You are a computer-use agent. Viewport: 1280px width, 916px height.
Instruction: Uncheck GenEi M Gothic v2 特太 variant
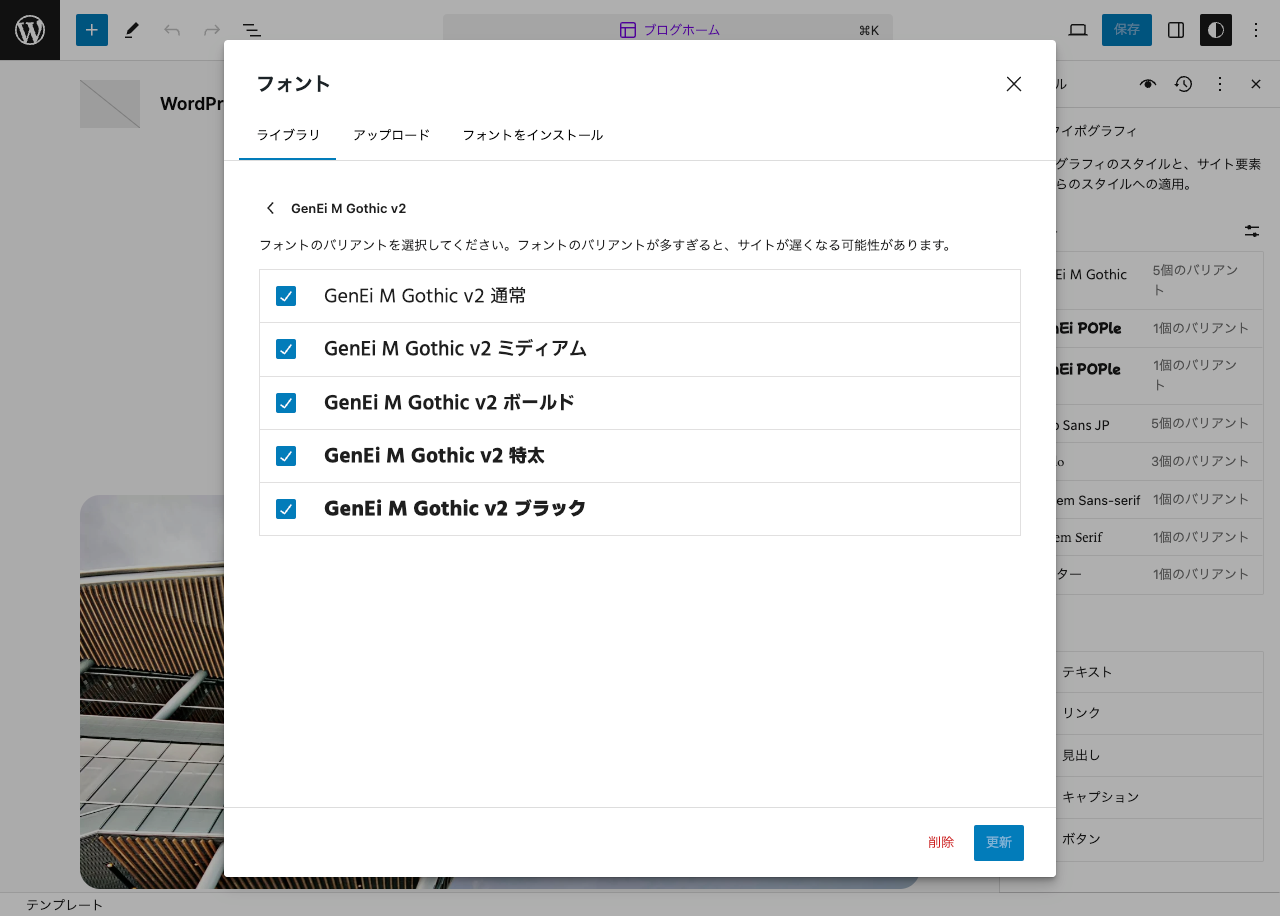[x=286, y=456]
